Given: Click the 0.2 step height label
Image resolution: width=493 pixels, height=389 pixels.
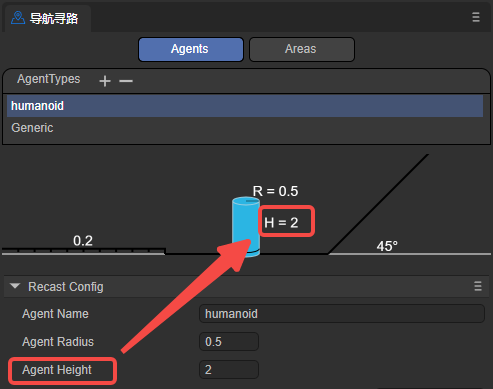Looking at the screenshot, I should tap(83, 241).
